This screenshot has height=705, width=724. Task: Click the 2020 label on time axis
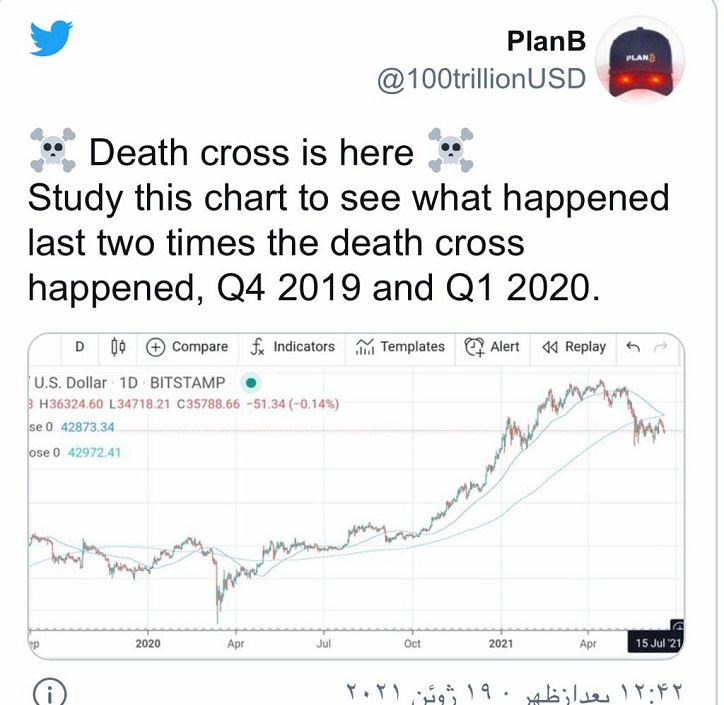148,643
